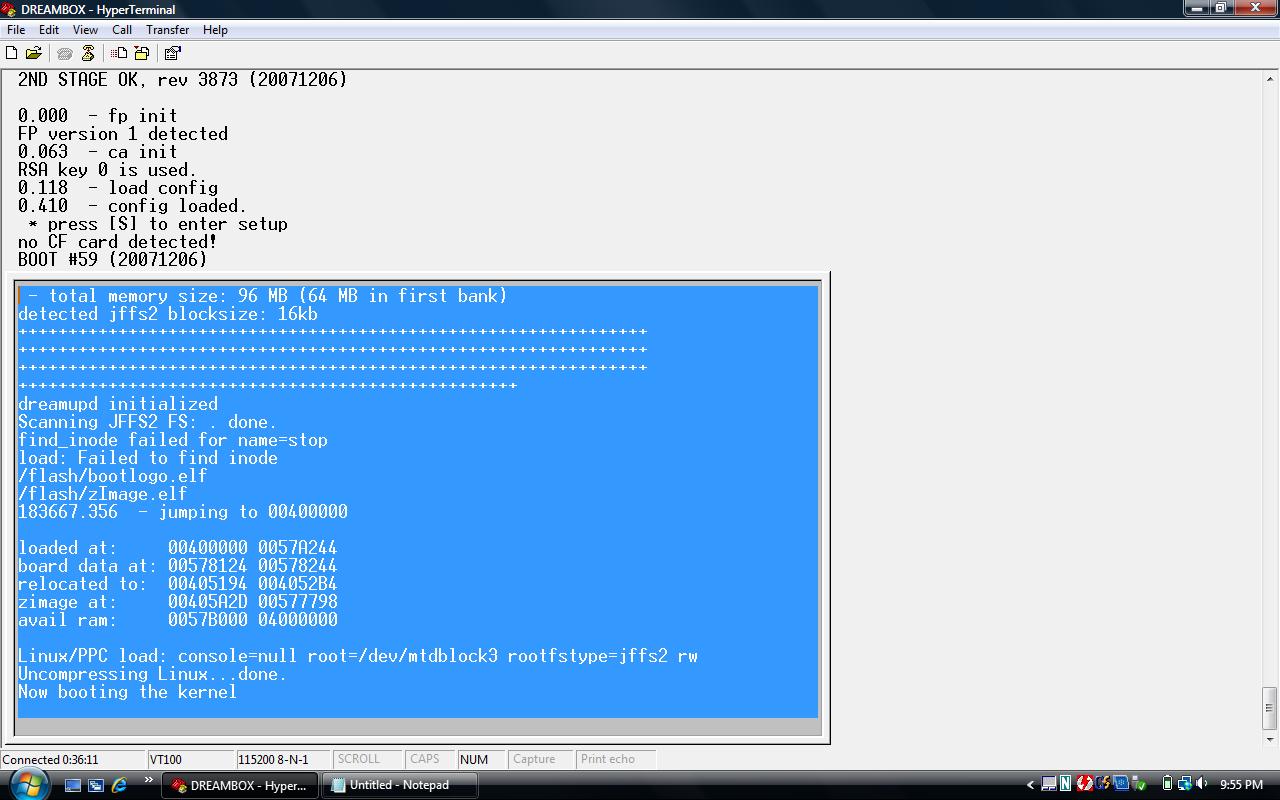Click the 9:55 PM clock
This screenshot has width=1280, height=800.
pos(1241,785)
